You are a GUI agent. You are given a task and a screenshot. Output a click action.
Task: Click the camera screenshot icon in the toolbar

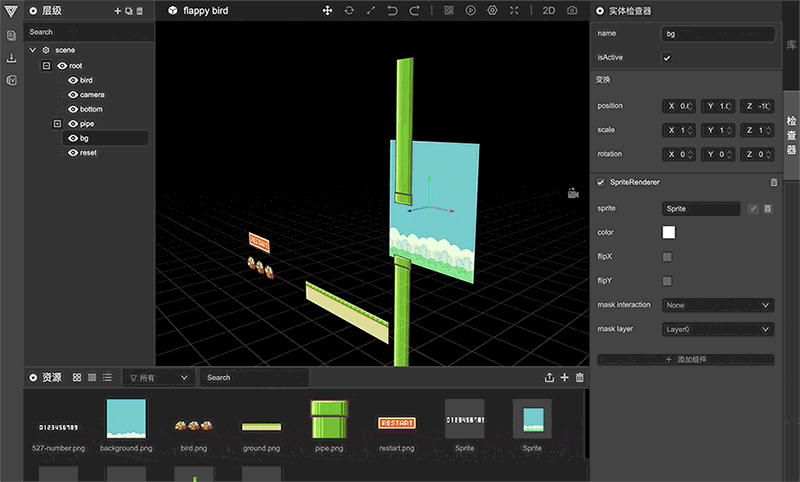pos(572,11)
